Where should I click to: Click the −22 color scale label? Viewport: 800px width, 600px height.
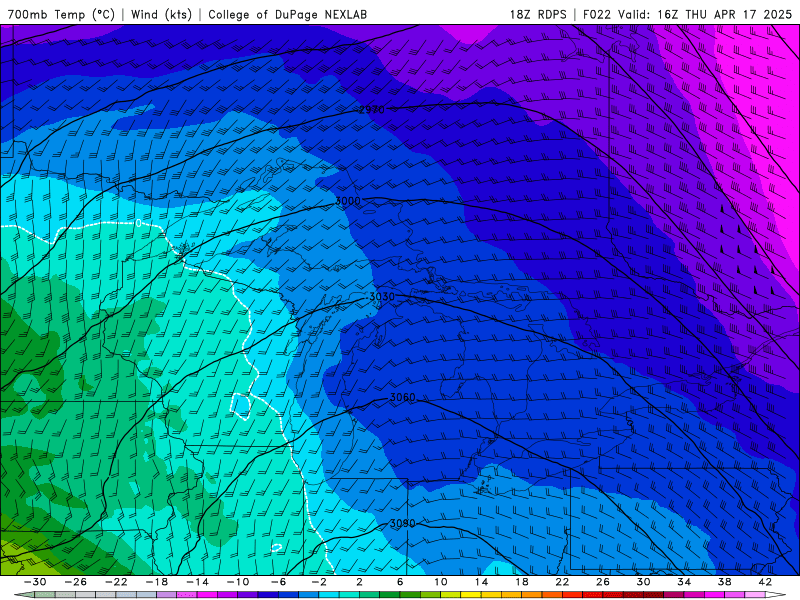(x=116, y=582)
